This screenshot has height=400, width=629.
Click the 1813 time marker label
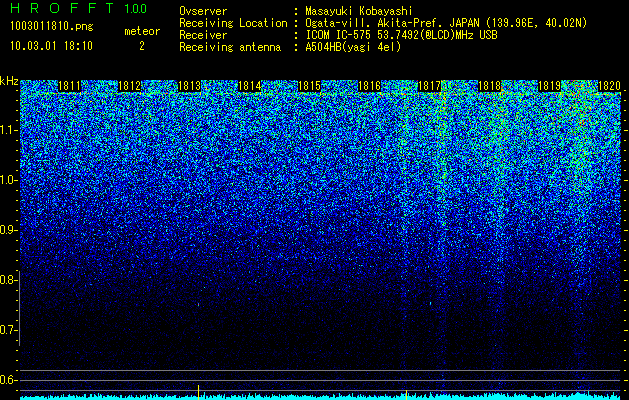(x=189, y=86)
